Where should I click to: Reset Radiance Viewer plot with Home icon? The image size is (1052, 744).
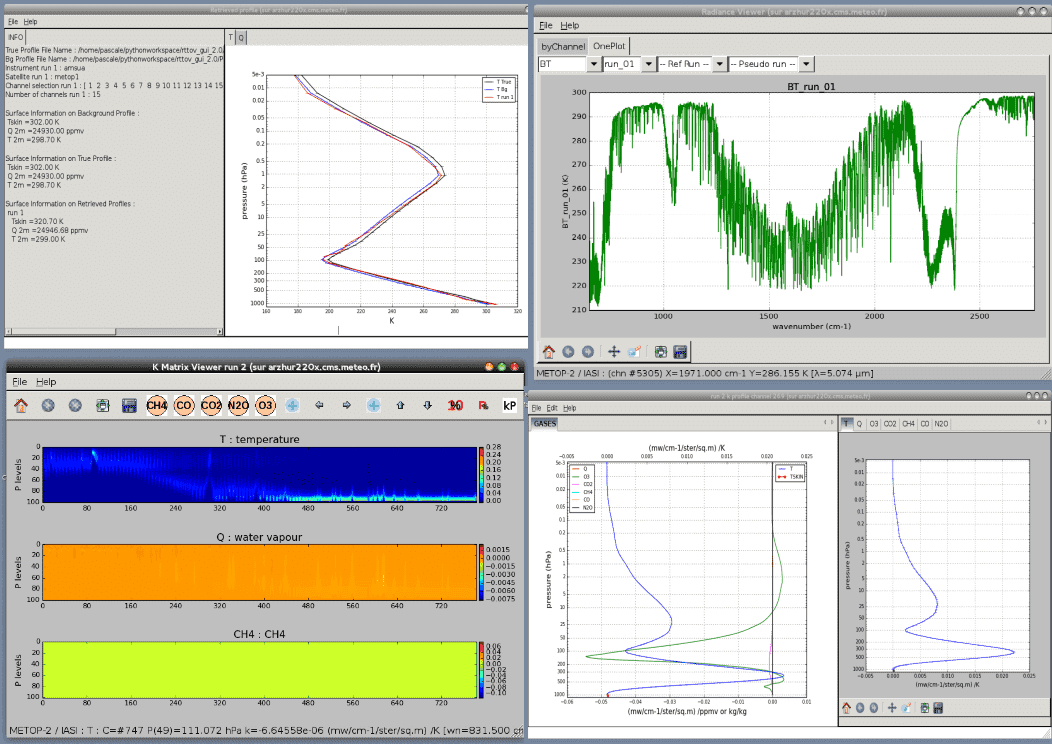(549, 352)
